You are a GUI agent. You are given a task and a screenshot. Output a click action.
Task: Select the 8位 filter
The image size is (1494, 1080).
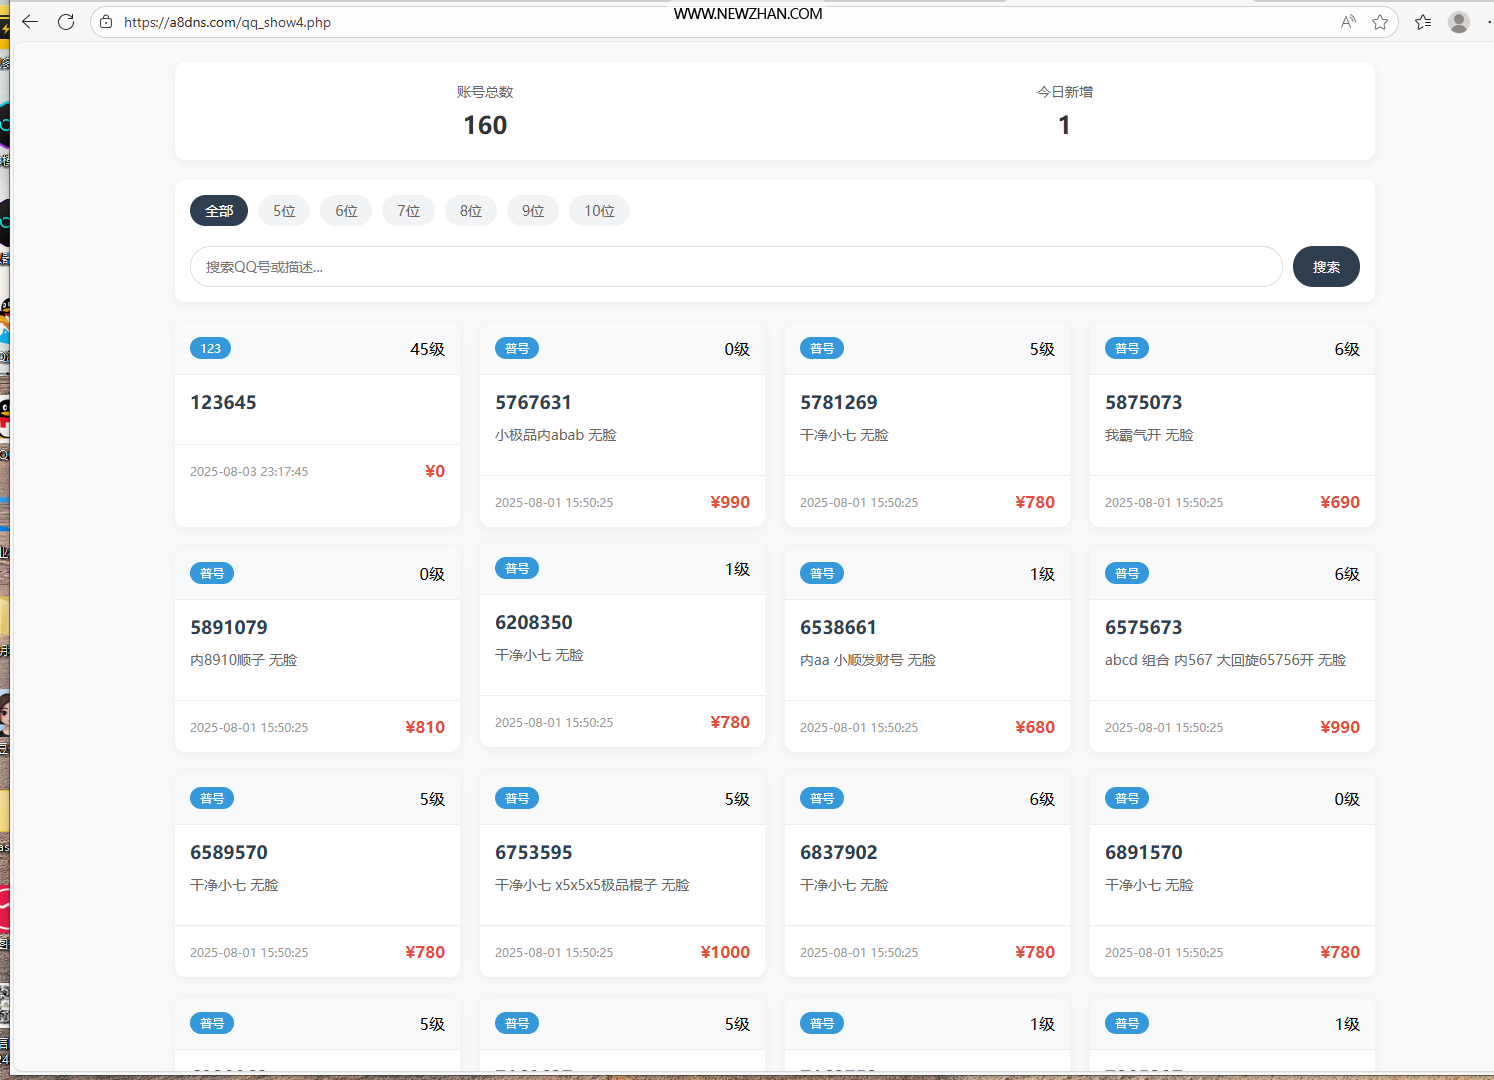click(x=471, y=211)
